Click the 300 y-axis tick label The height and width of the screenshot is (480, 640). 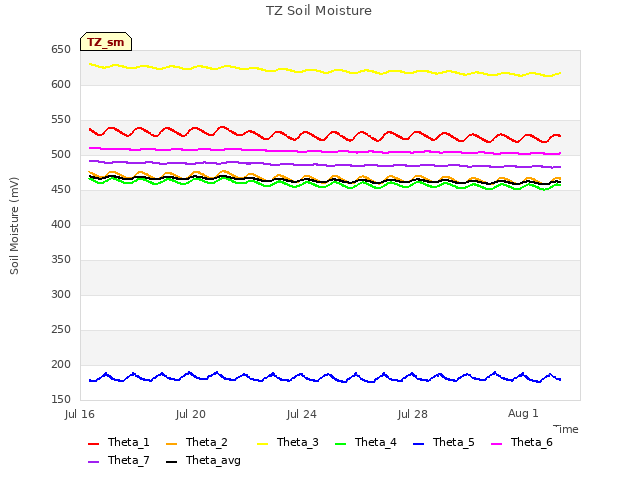click(61, 295)
